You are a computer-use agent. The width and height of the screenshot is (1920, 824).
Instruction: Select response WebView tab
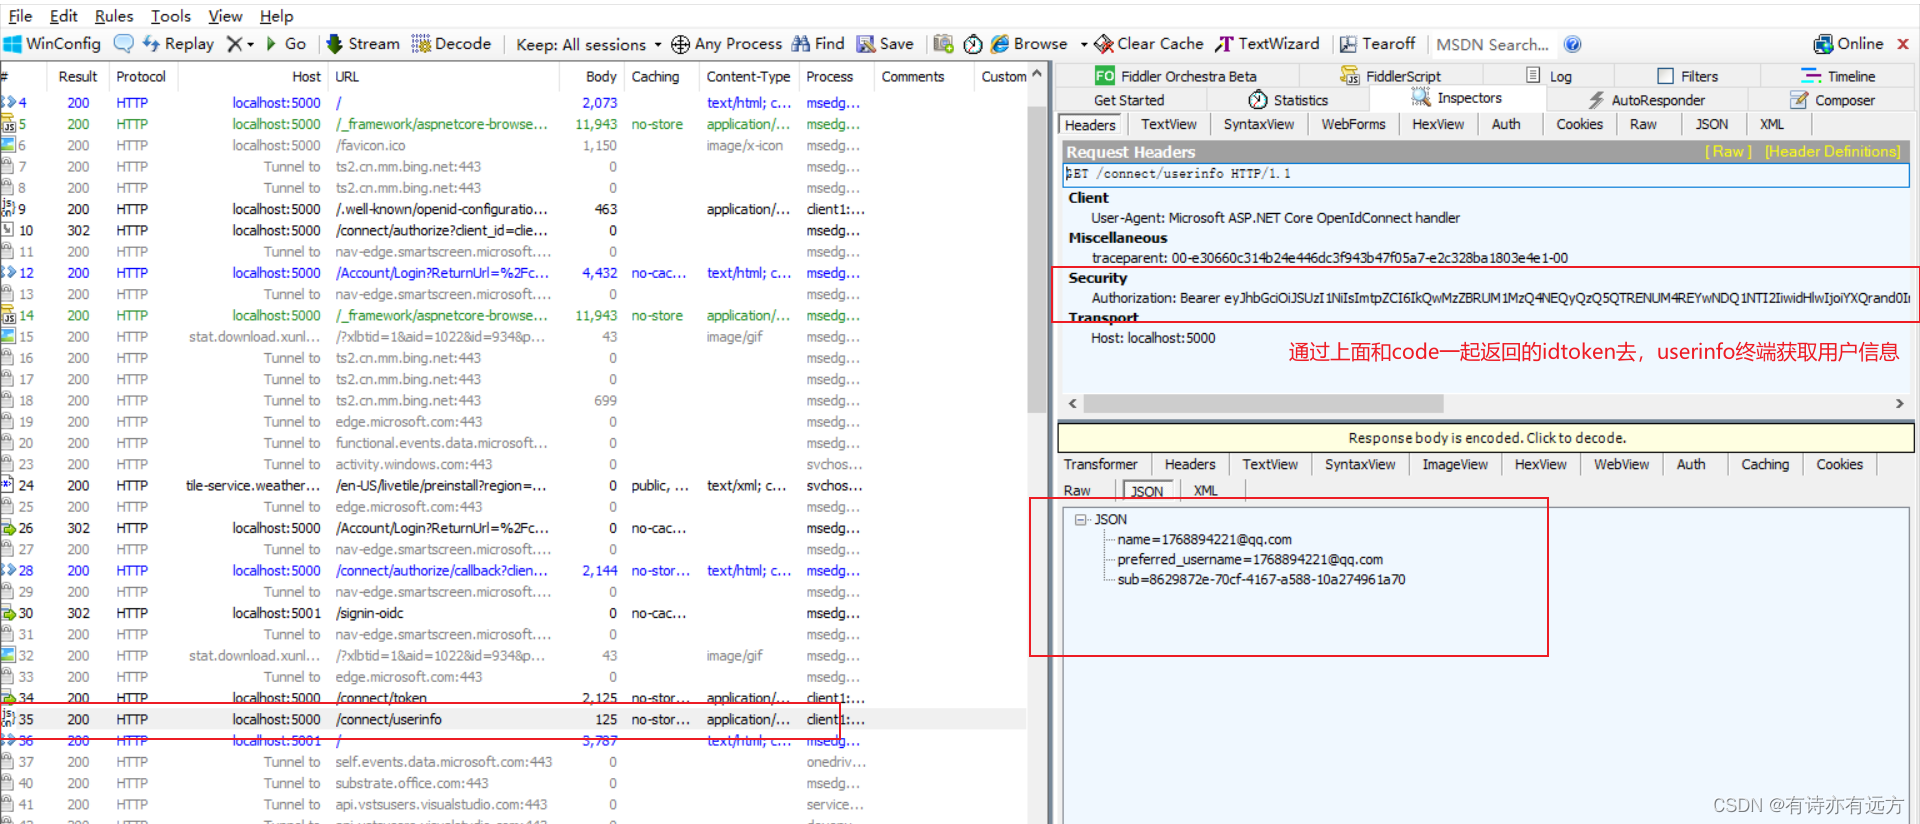(1621, 464)
